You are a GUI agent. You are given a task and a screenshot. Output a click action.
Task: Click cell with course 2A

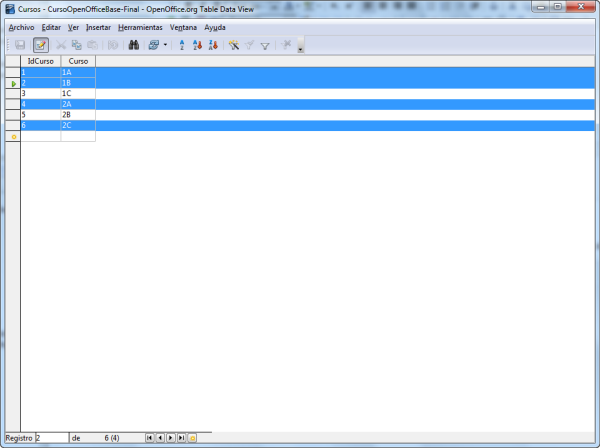(x=78, y=104)
